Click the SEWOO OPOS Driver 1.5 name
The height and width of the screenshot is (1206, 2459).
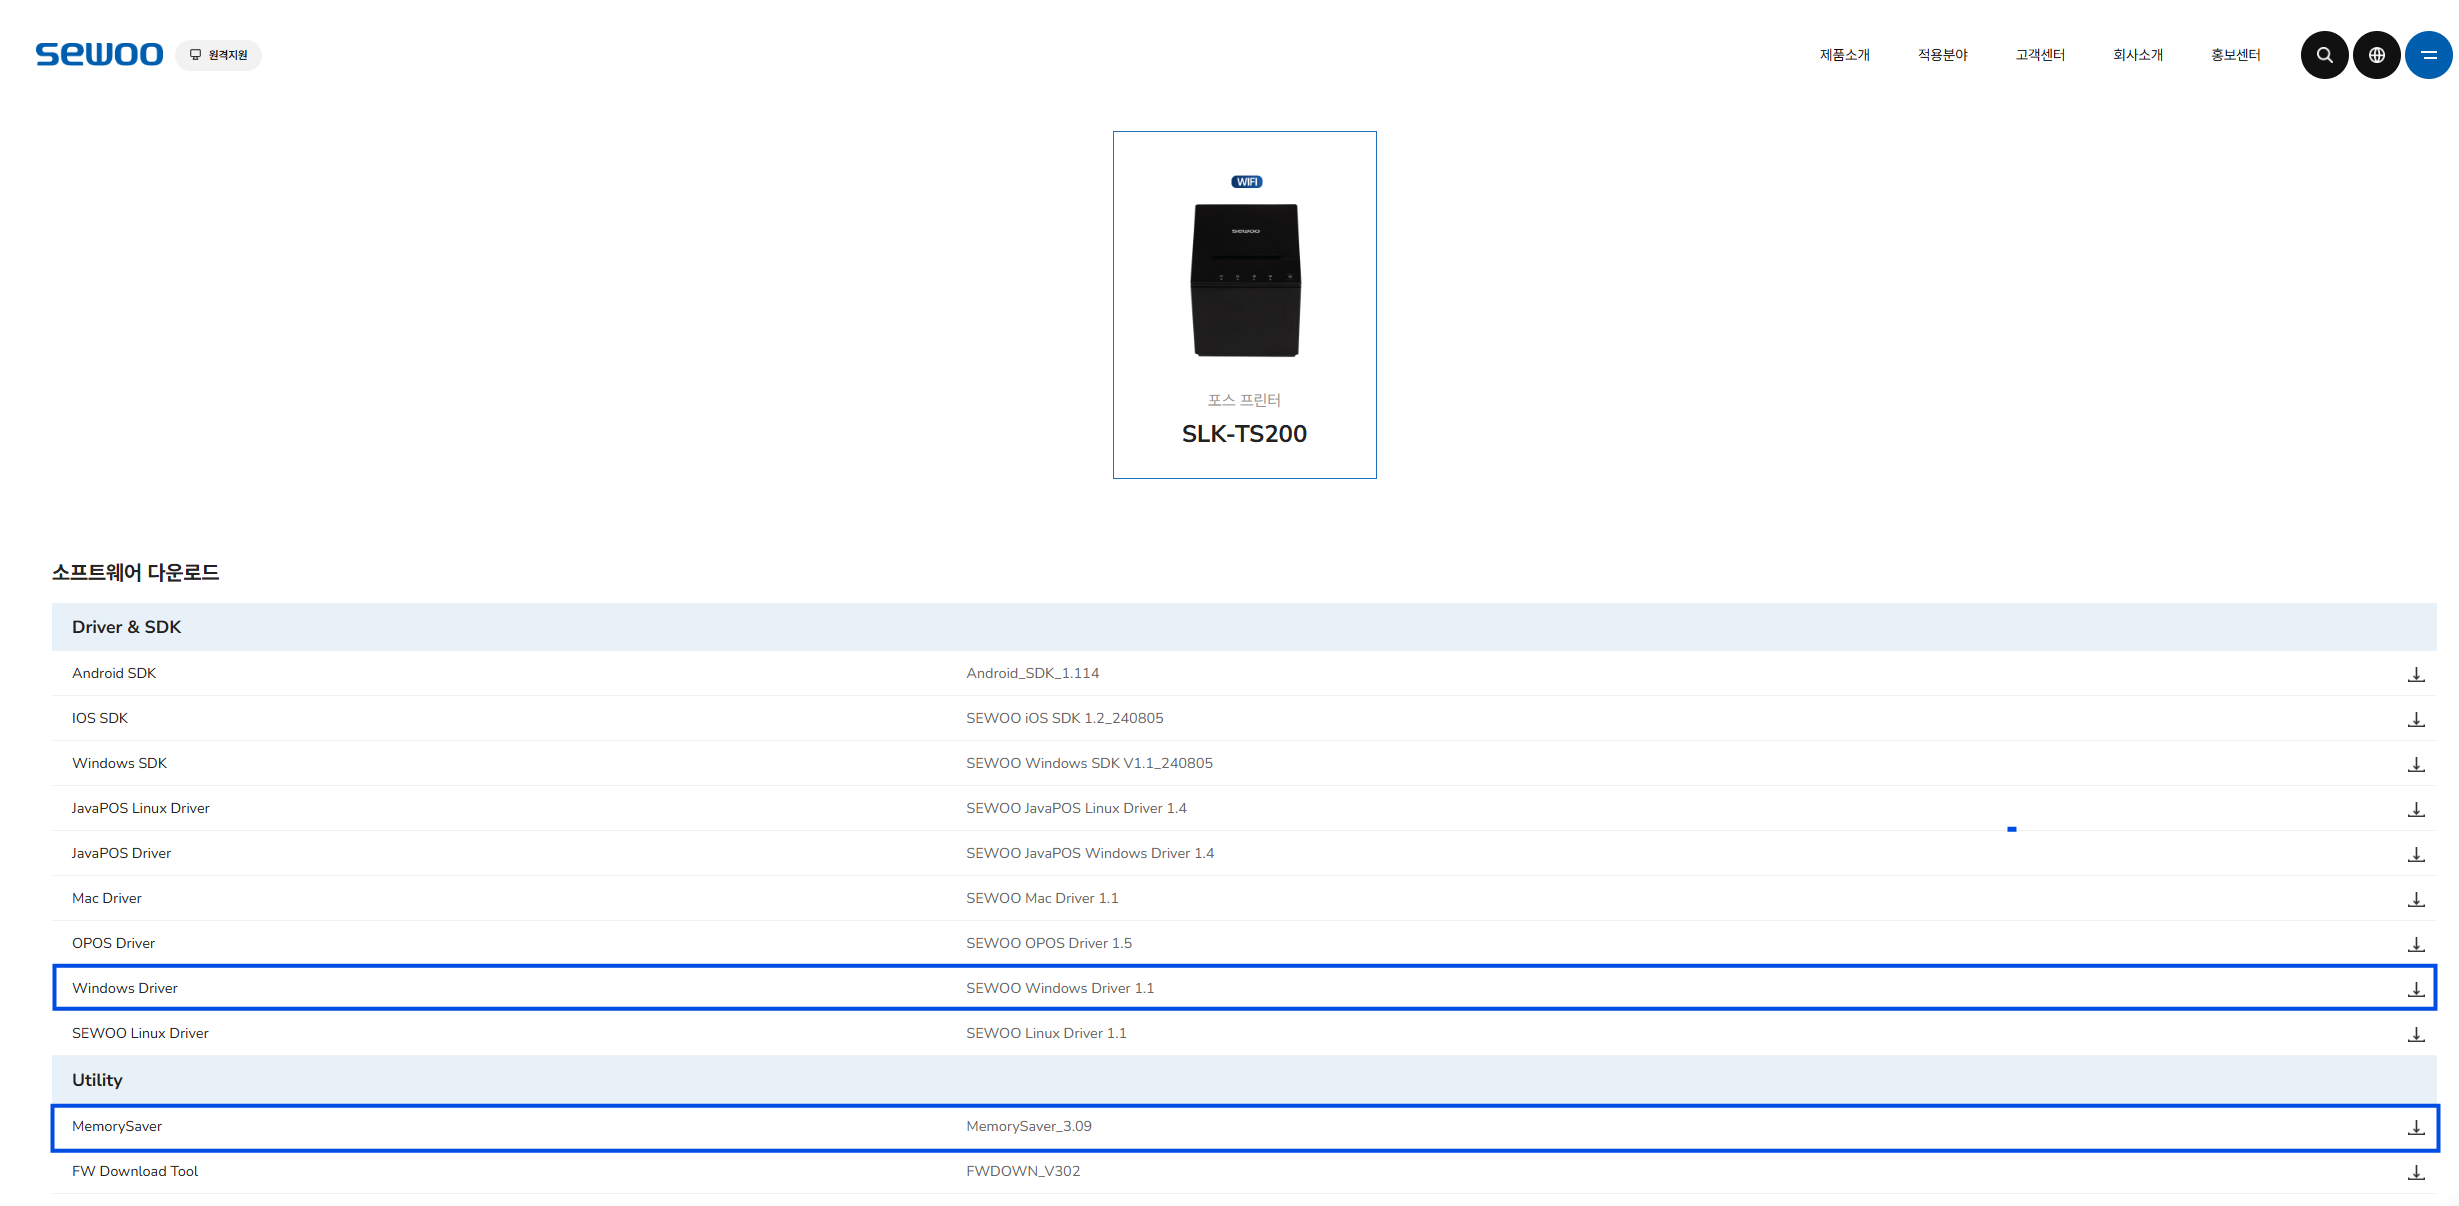point(1049,943)
